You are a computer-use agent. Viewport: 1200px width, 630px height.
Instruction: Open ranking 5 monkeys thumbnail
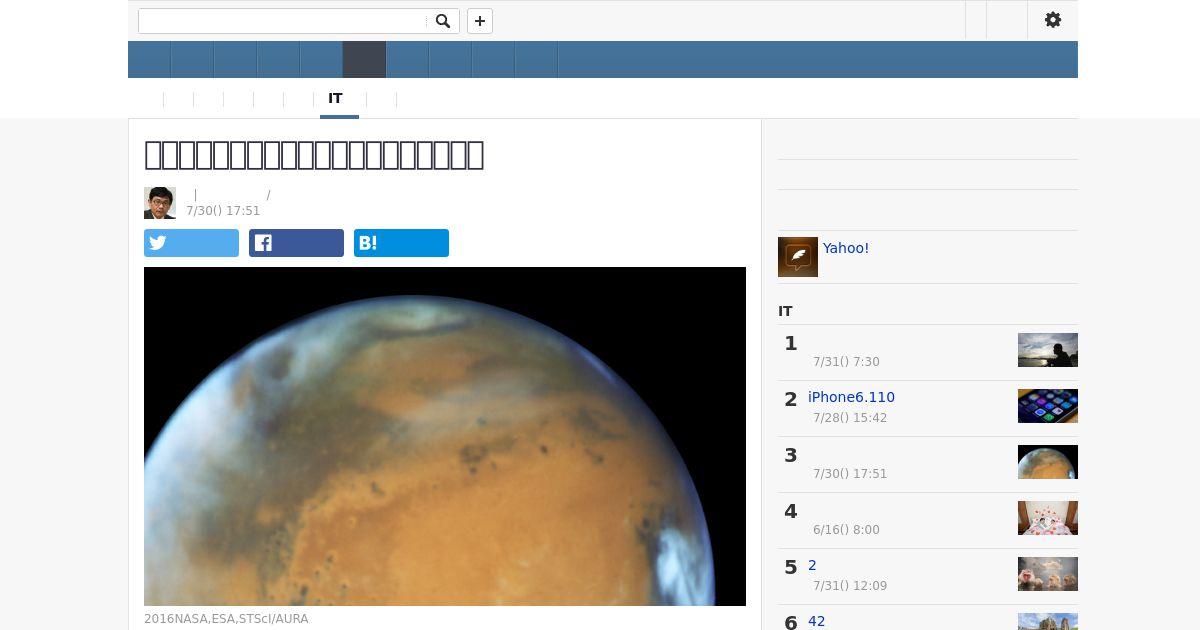click(1048, 574)
